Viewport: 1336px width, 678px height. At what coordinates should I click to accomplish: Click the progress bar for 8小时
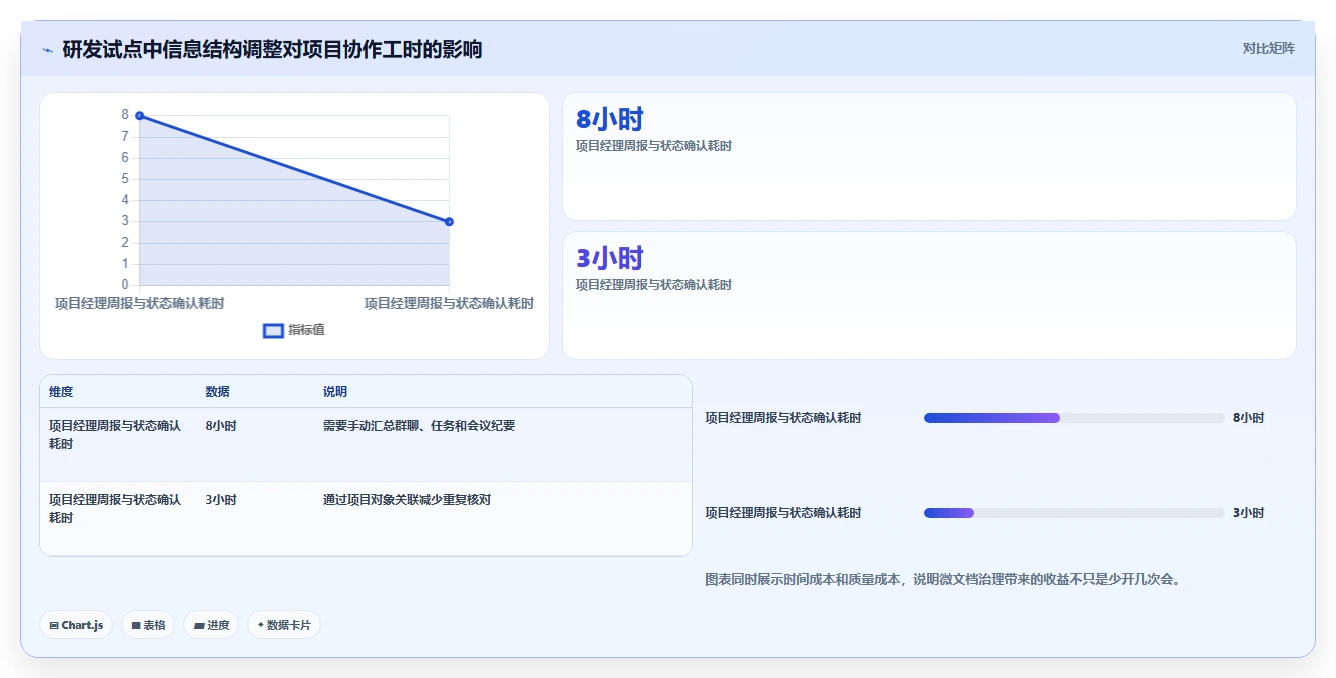click(x=1074, y=418)
